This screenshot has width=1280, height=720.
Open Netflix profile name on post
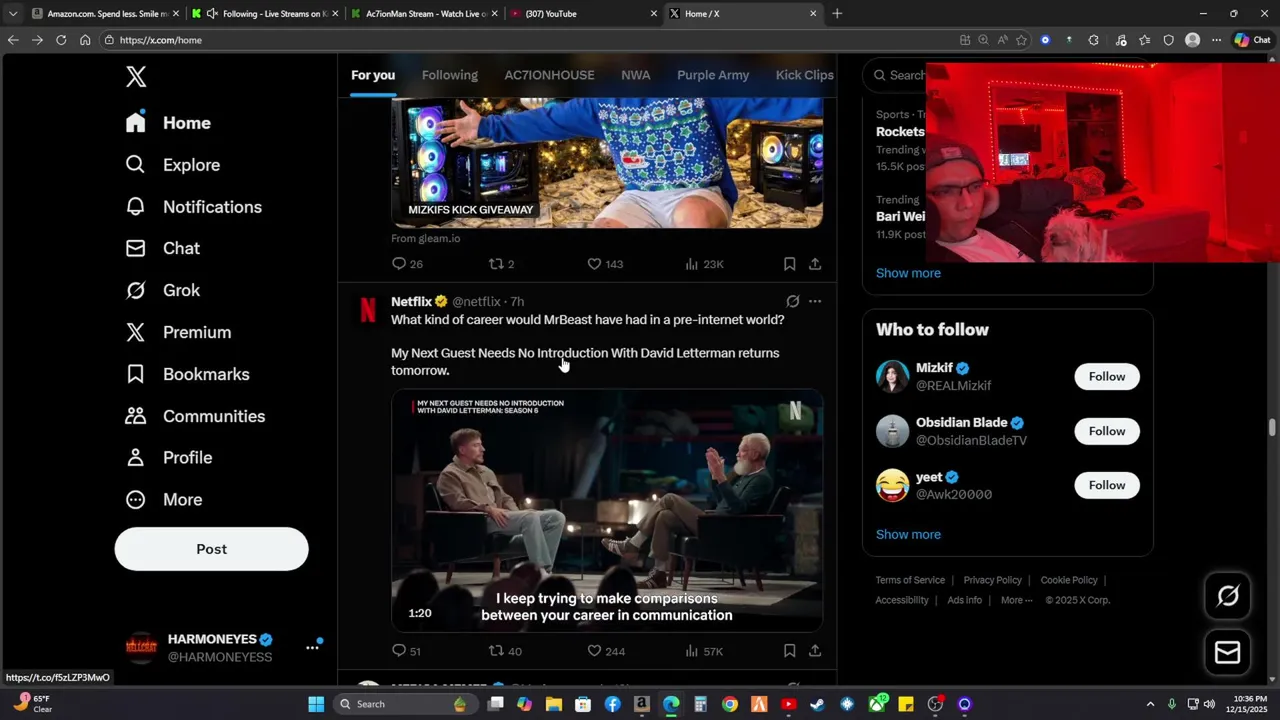[x=411, y=301]
